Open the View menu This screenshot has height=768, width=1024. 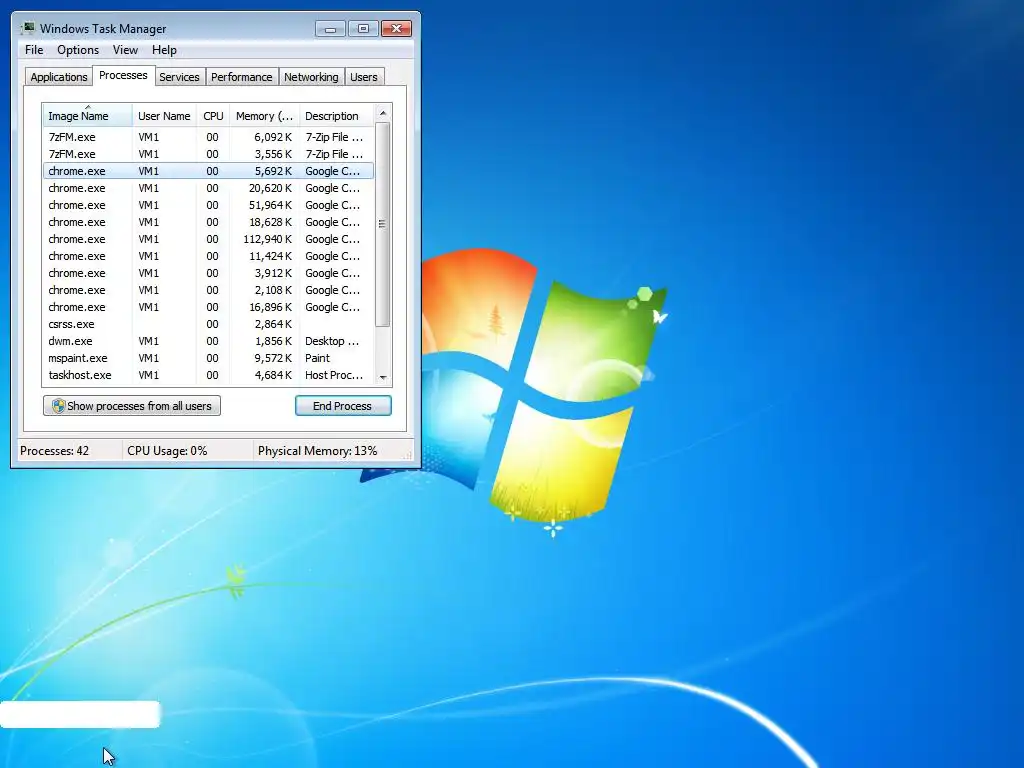(x=125, y=50)
